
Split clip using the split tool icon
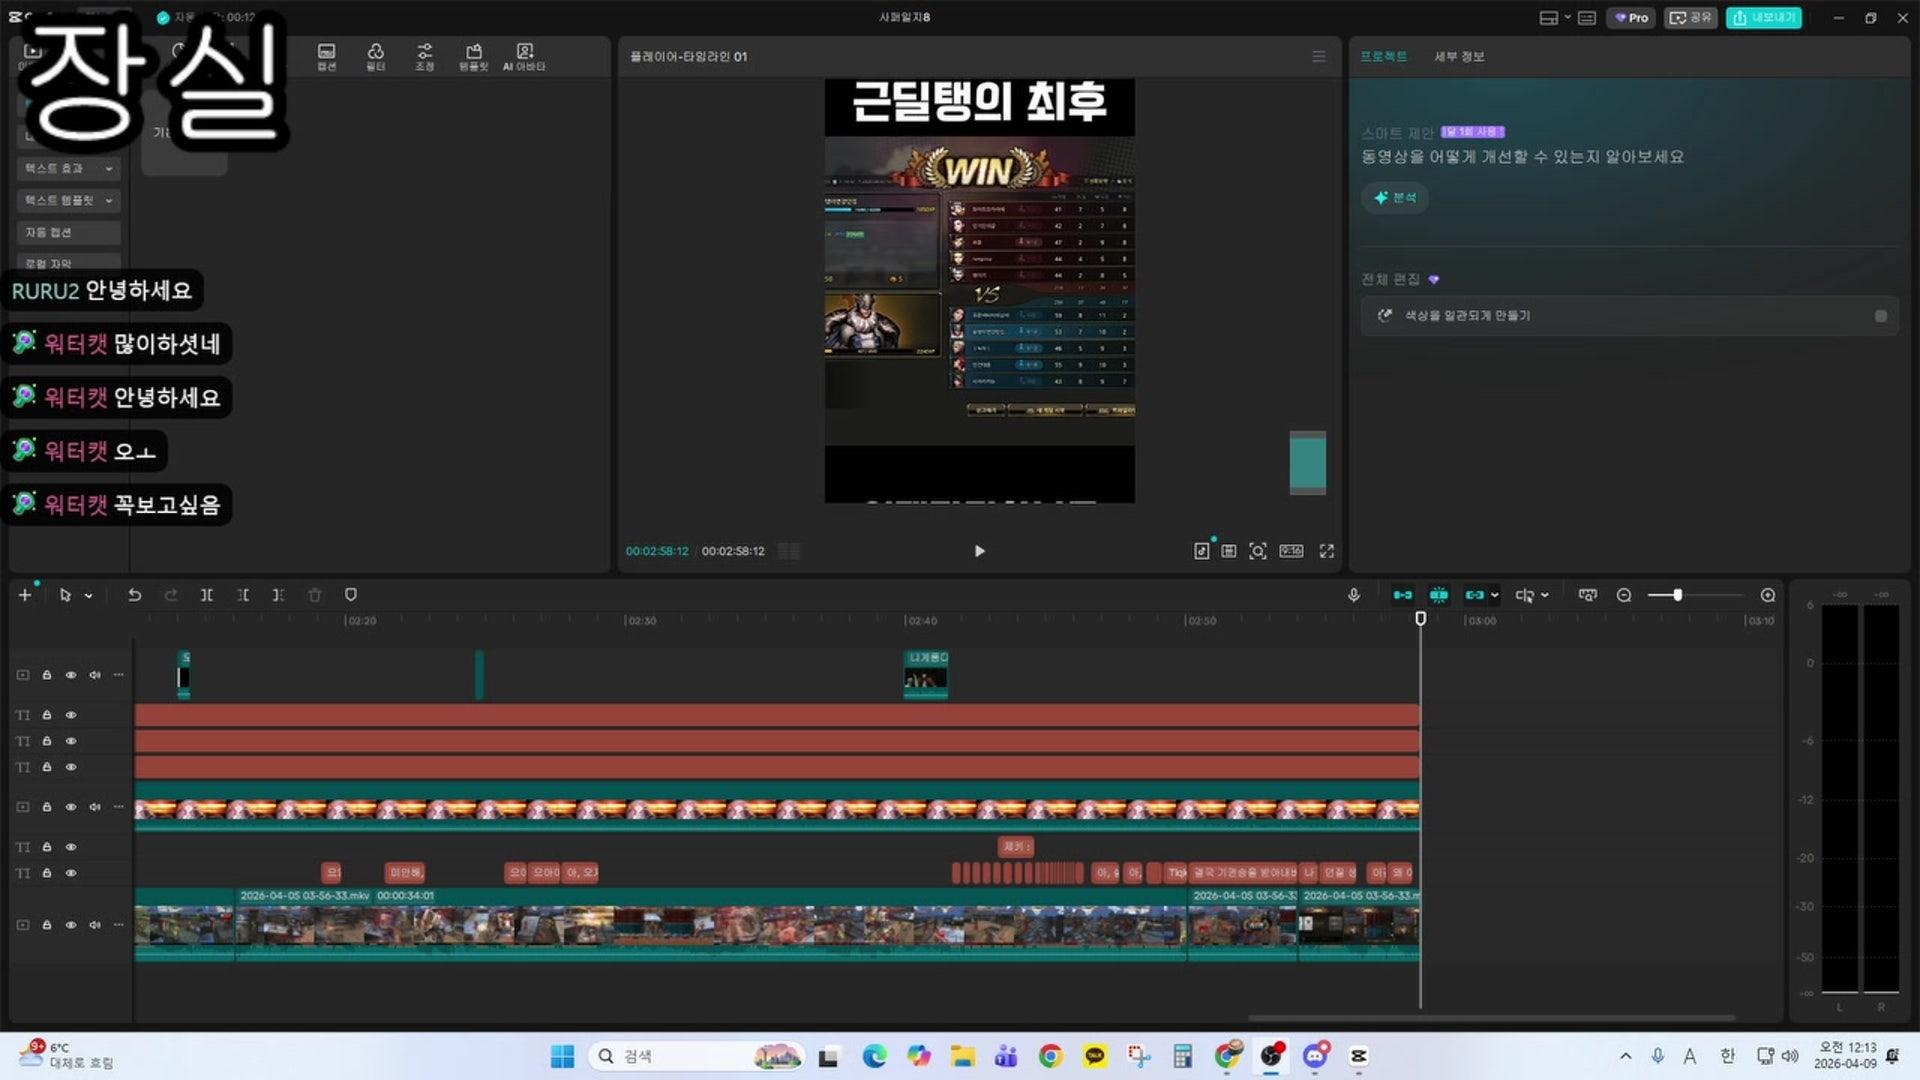coord(207,595)
